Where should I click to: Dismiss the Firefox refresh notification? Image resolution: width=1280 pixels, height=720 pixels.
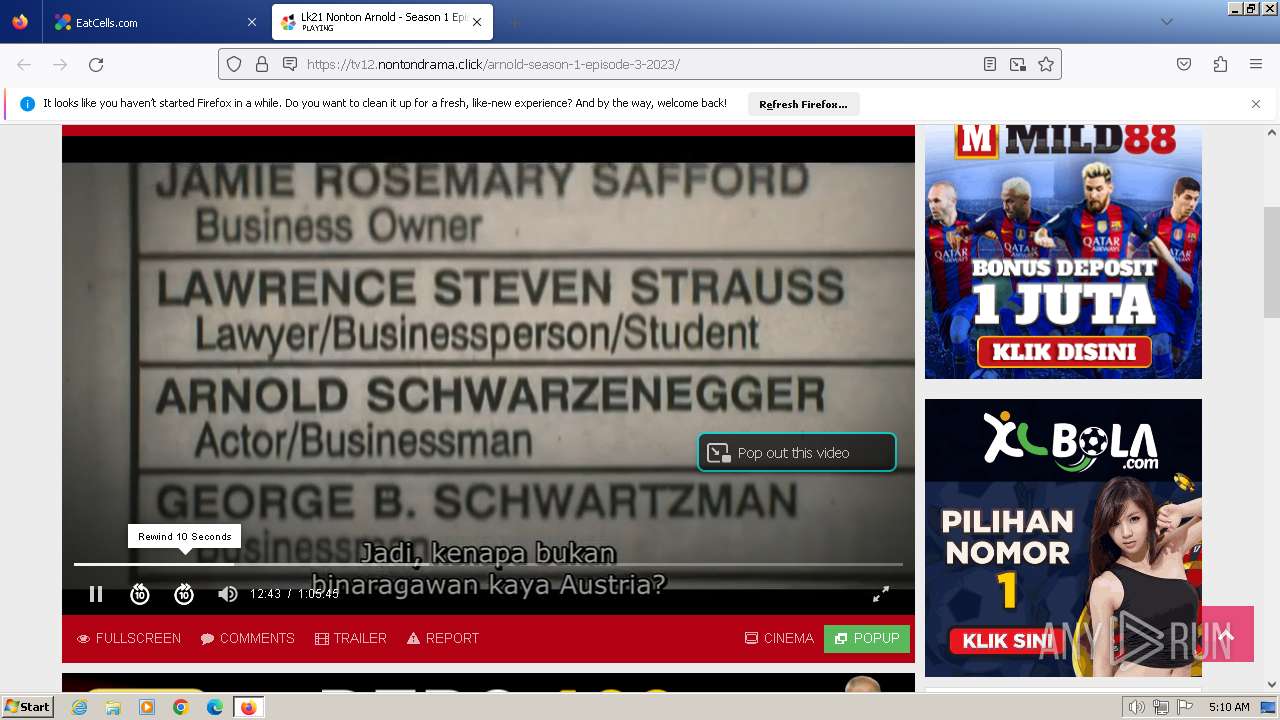pos(1256,104)
